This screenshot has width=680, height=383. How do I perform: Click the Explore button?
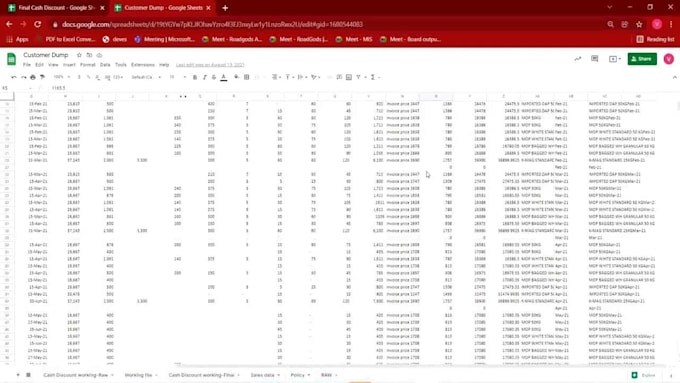coord(644,375)
